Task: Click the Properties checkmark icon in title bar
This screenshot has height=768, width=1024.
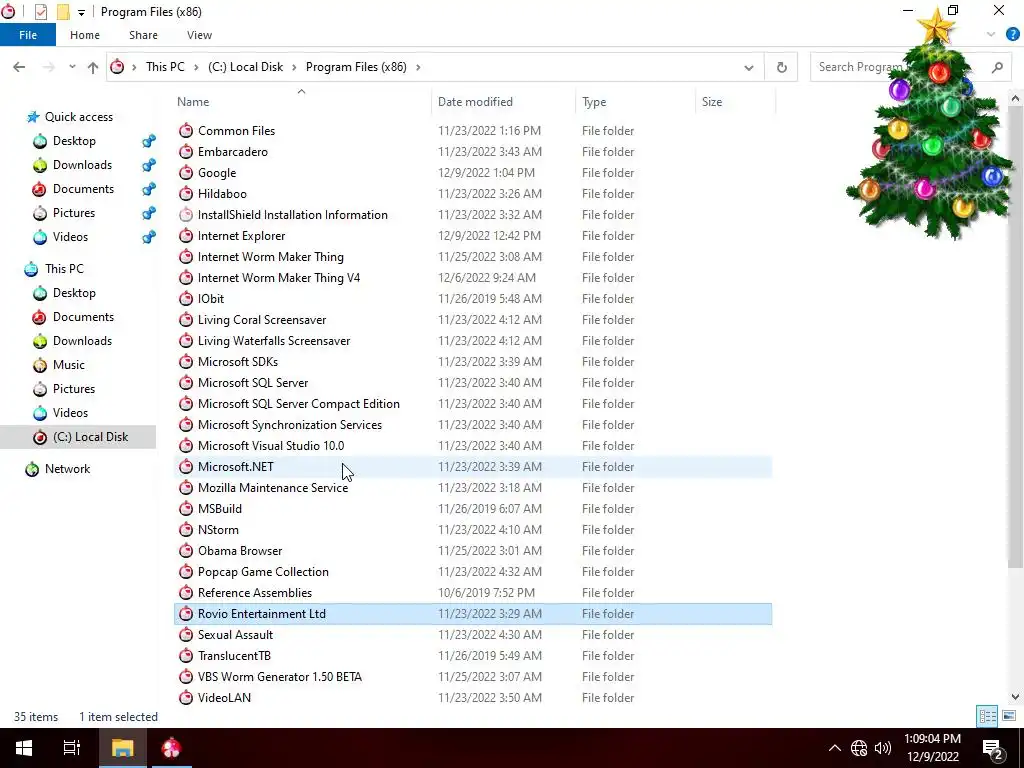Action: click(x=40, y=12)
